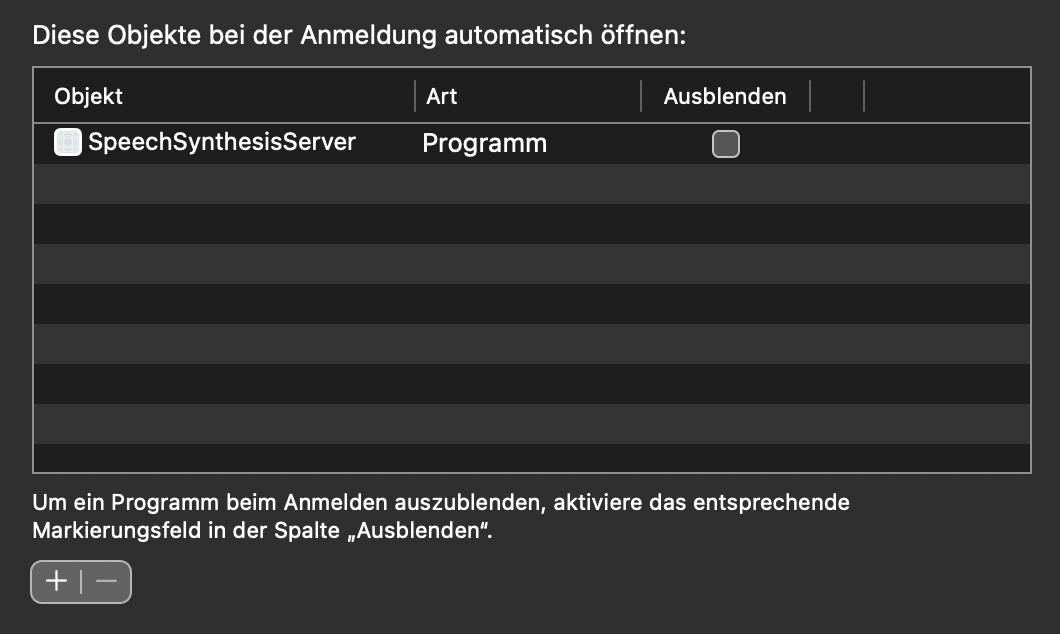Toggle Ausblenden checkbox for SpeechSynthesisServer

point(725,144)
